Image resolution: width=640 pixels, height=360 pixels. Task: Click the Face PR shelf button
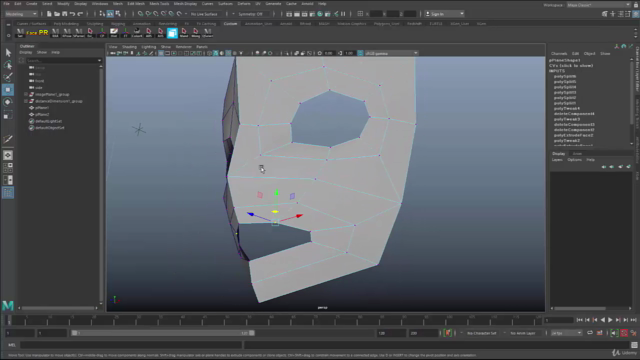pyautogui.click(x=38, y=33)
